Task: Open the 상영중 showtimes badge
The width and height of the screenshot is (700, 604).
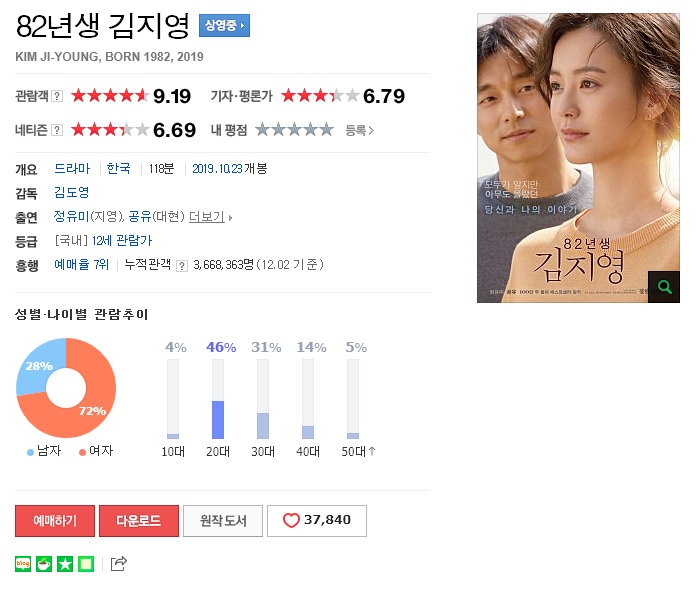Action: (224, 25)
